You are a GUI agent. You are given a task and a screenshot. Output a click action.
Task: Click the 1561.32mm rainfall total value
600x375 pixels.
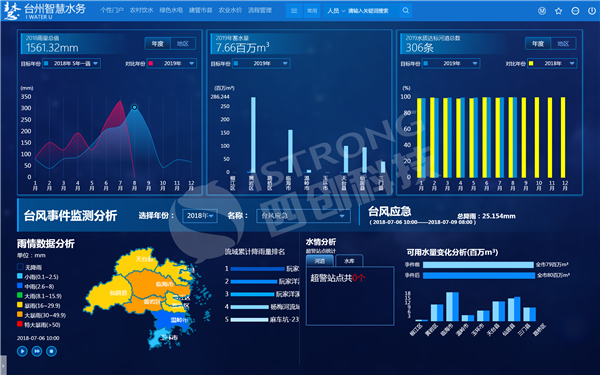52,48
